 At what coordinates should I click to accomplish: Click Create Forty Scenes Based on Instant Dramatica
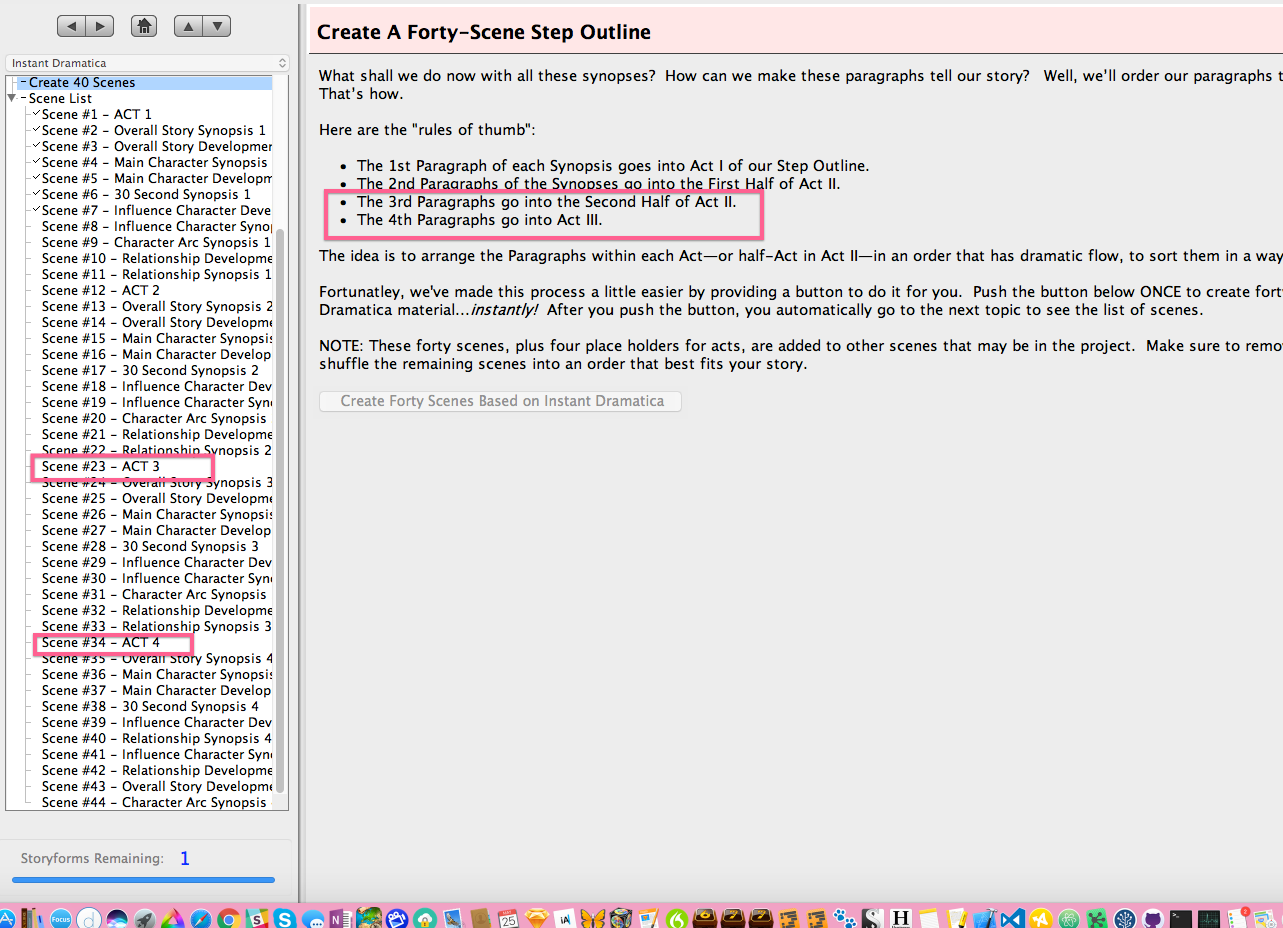coord(501,401)
